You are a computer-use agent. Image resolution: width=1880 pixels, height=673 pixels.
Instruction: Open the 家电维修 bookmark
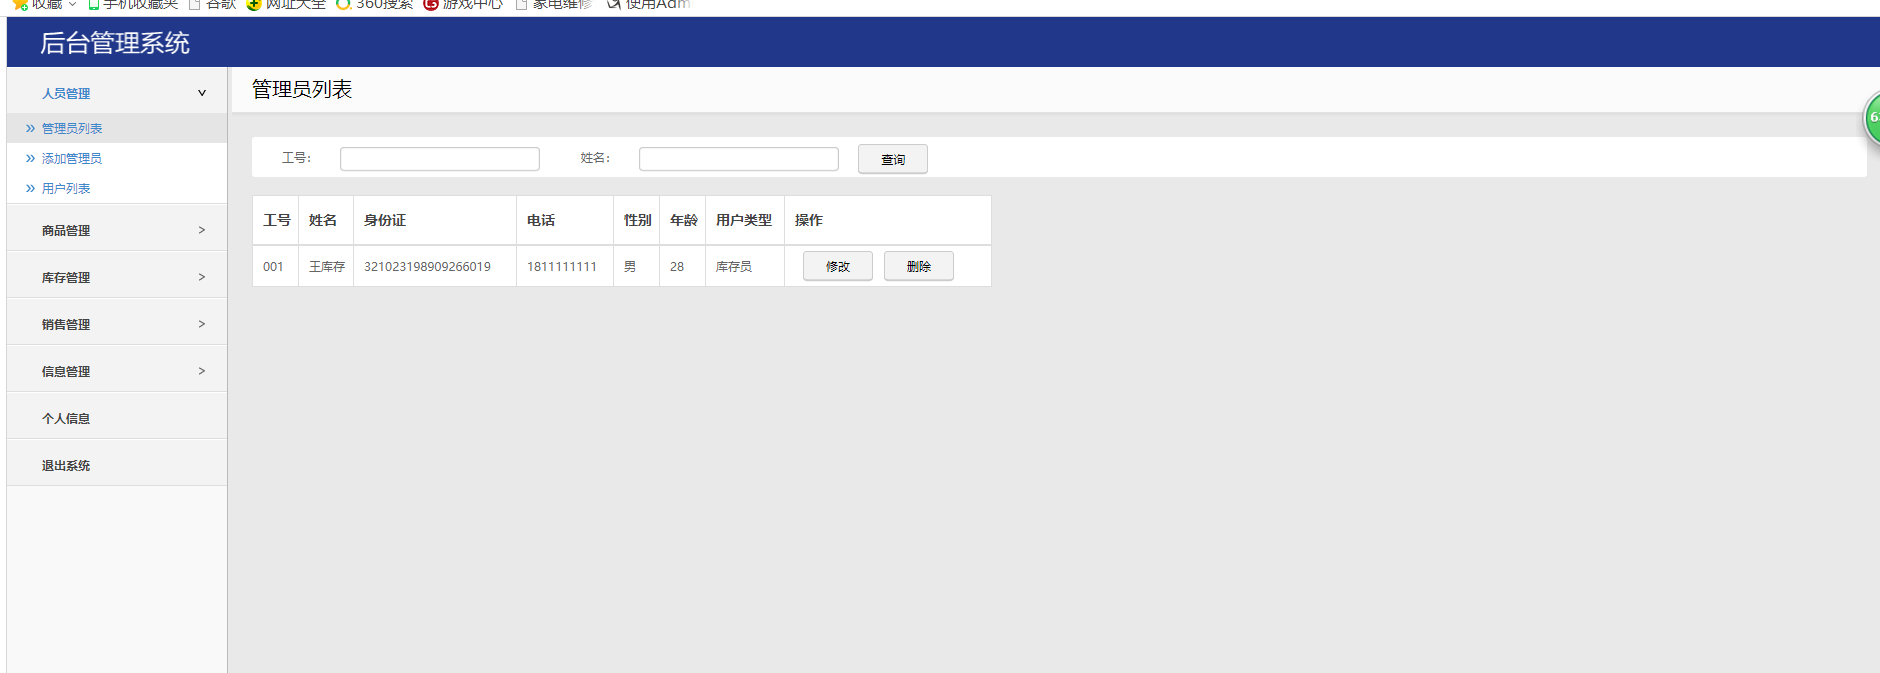click(x=553, y=4)
